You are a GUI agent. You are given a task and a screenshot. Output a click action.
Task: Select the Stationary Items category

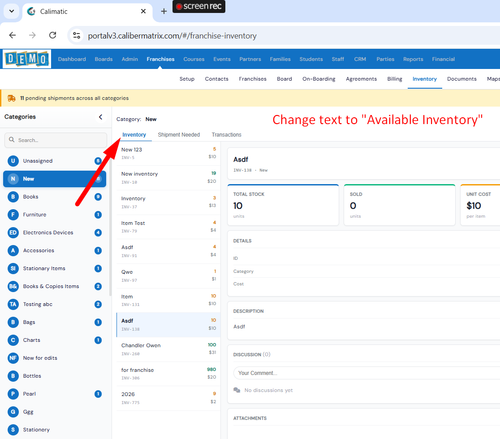(x=55, y=269)
